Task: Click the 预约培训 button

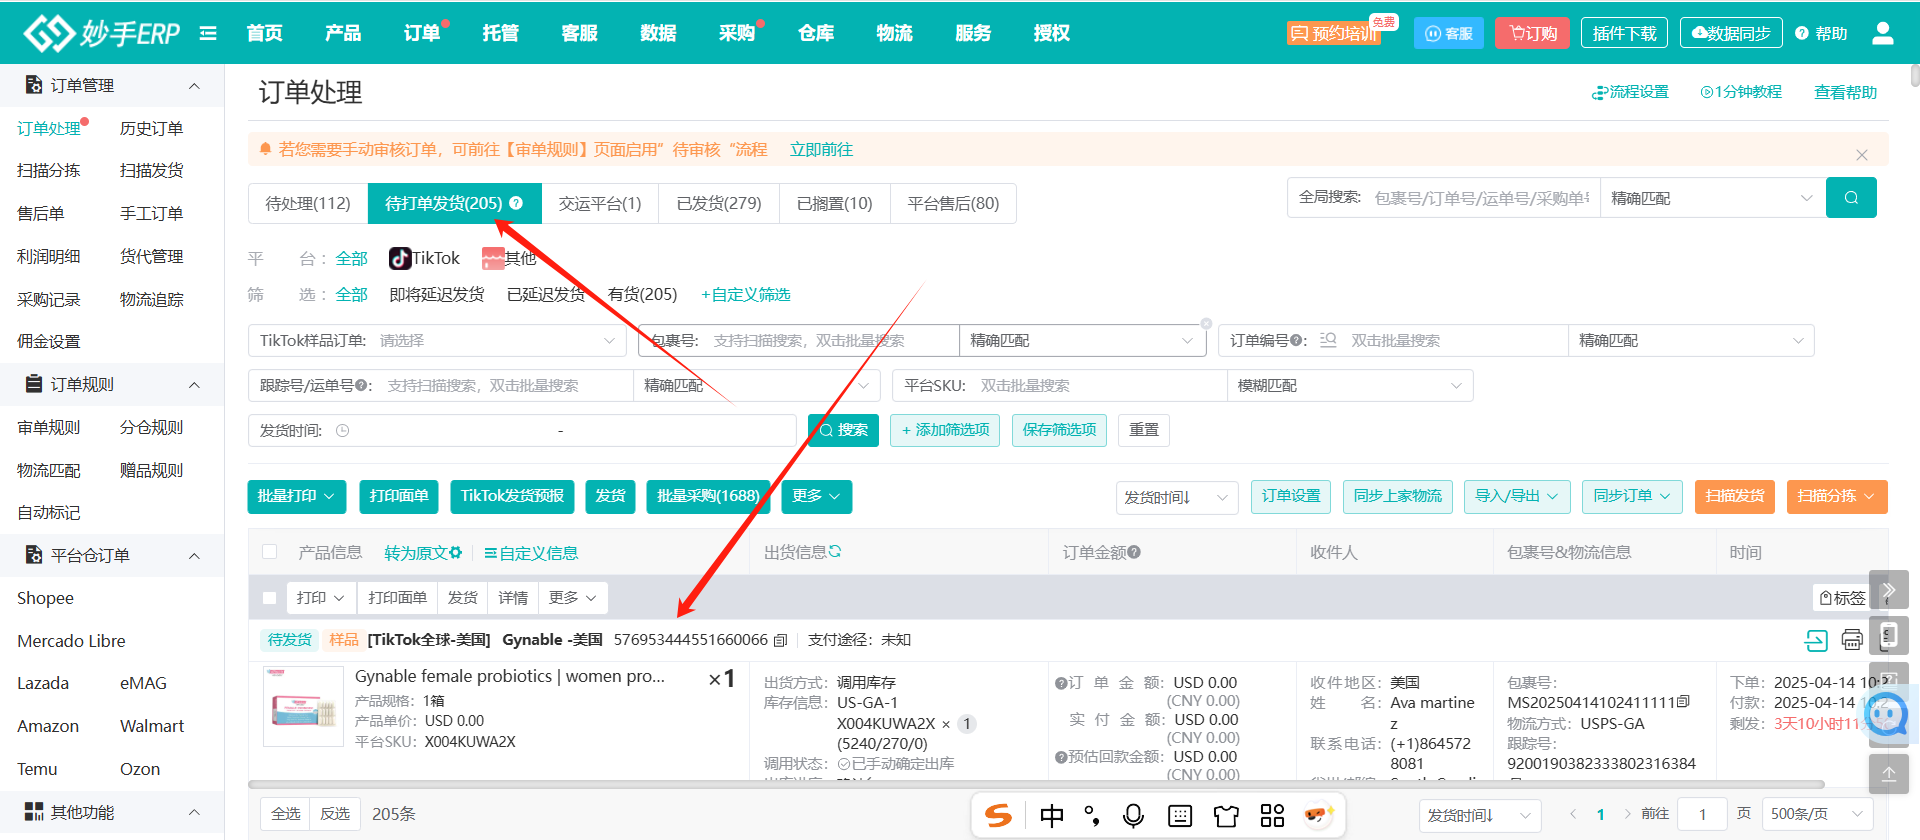Action: [1334, 33]
